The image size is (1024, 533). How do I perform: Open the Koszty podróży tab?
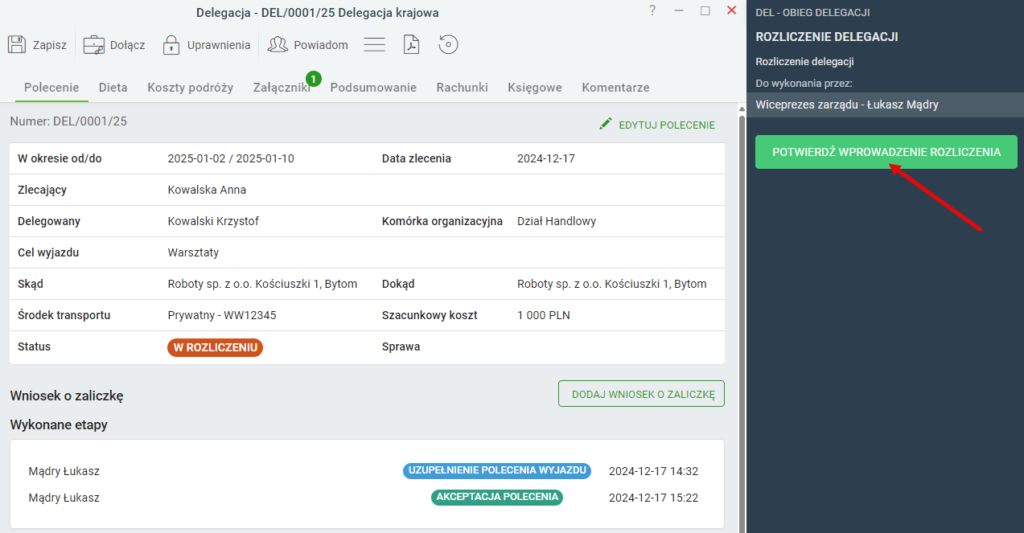click(190, 88)
